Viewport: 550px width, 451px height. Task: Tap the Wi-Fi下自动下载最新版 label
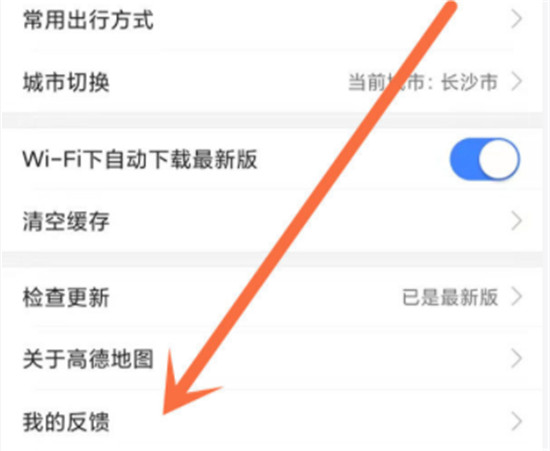[140, 159]
